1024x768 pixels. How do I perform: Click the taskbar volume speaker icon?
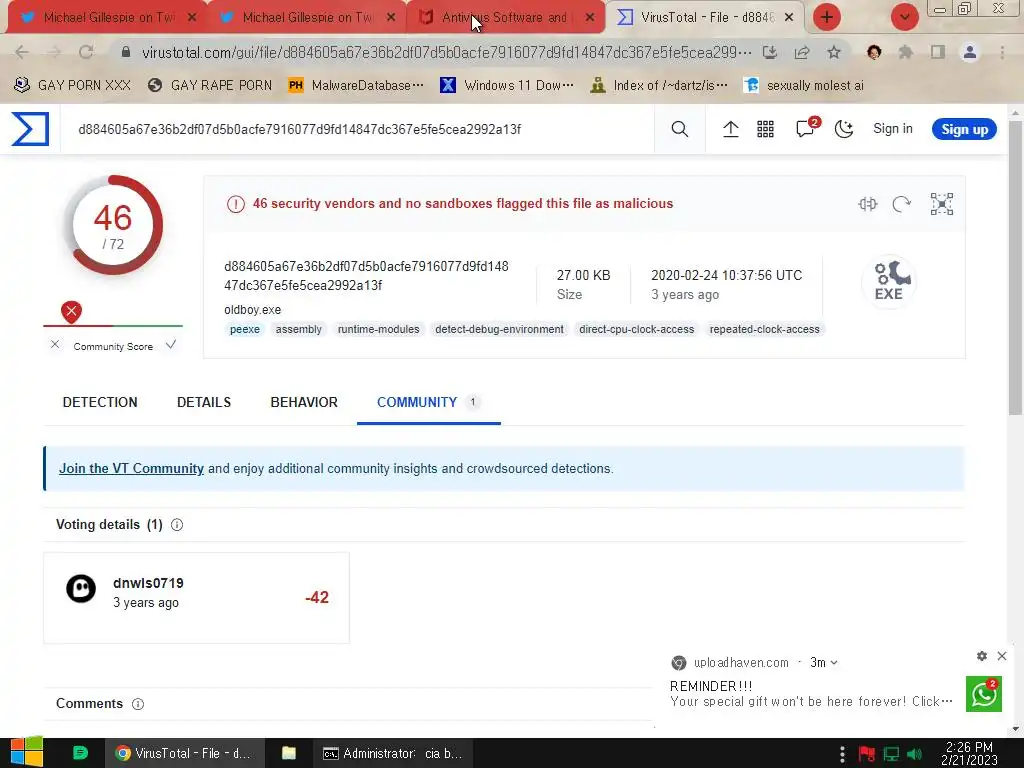click(x=914, y=754)
